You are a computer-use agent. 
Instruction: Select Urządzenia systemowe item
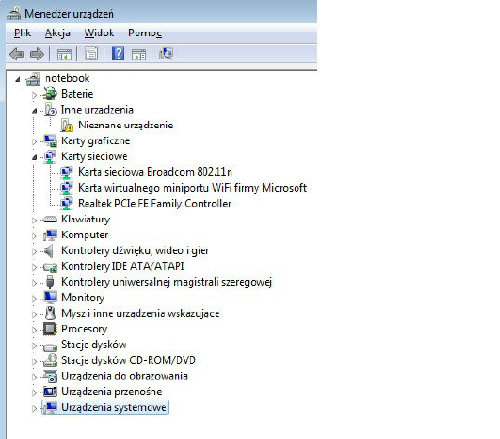click(114, 407)
